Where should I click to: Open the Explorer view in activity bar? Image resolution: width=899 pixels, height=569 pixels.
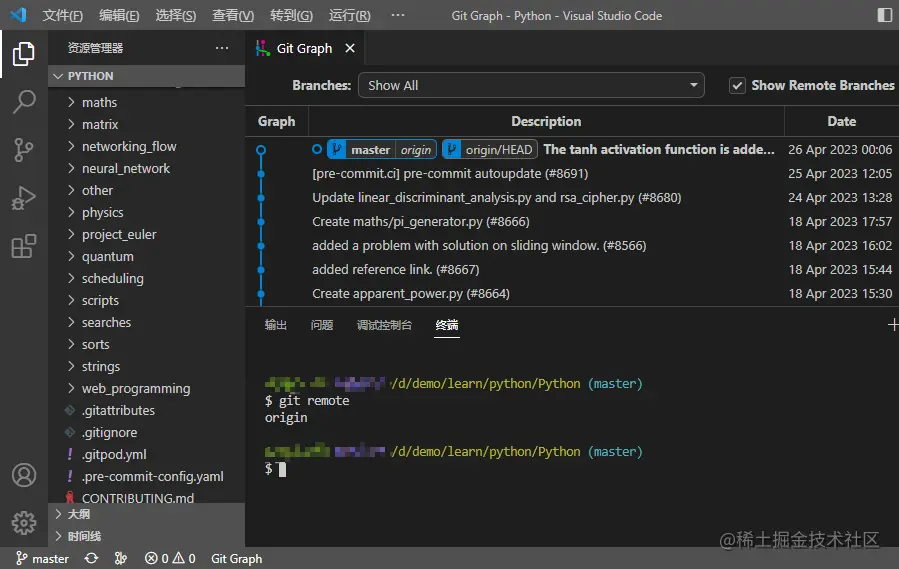(24, 54)
